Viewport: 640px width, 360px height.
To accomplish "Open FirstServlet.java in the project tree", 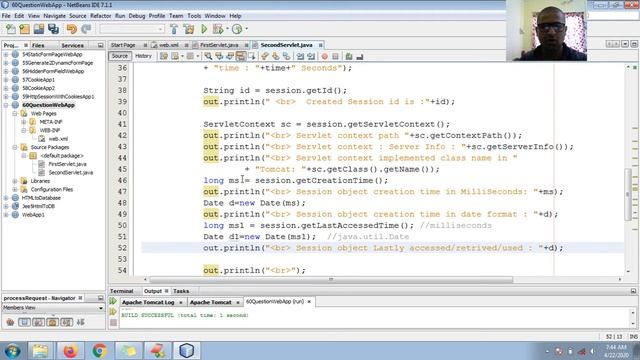I will tap(67, 164).
